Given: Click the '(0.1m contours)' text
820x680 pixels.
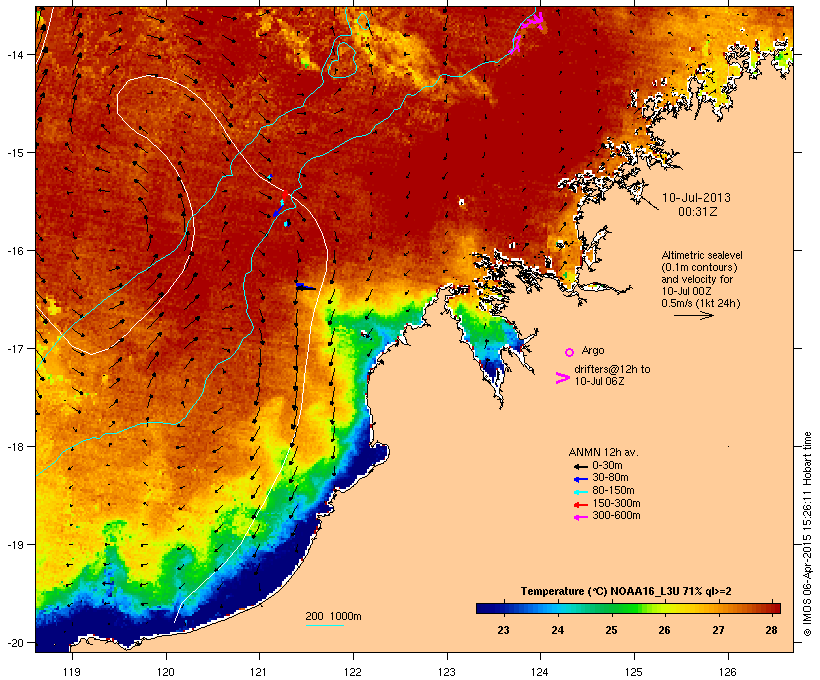Looking at the screenshot, I should point(700,267).
